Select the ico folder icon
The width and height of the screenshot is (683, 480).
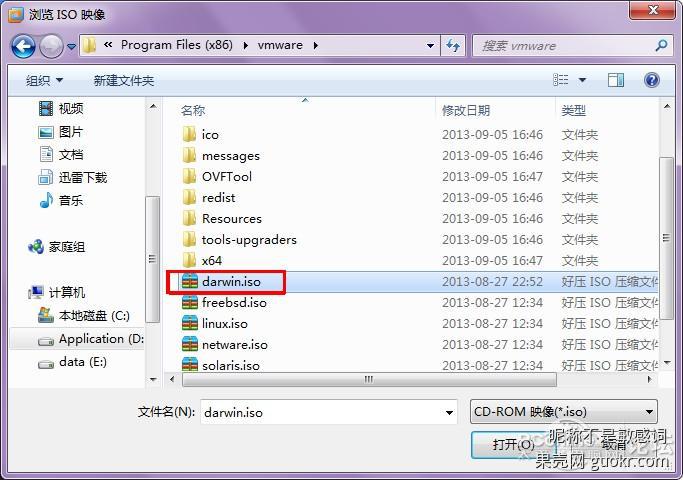[x=189, y=134]
